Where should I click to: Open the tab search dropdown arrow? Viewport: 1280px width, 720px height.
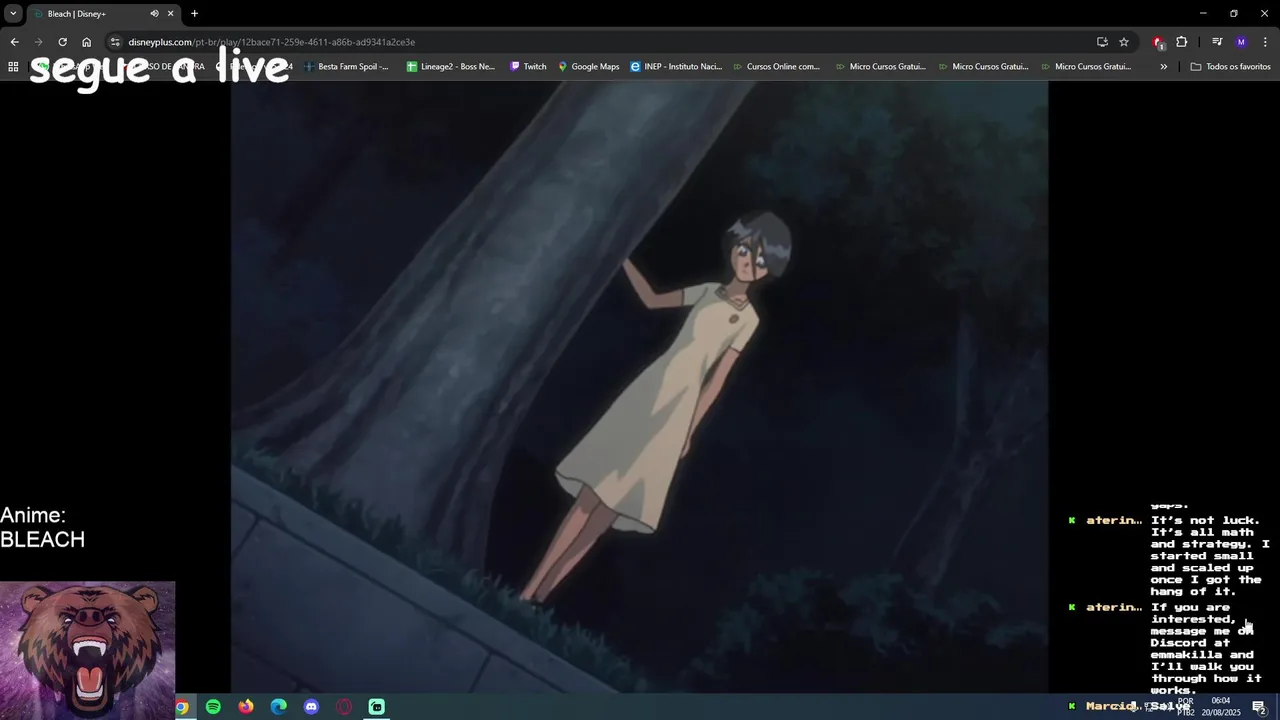[x=13, y=14]
